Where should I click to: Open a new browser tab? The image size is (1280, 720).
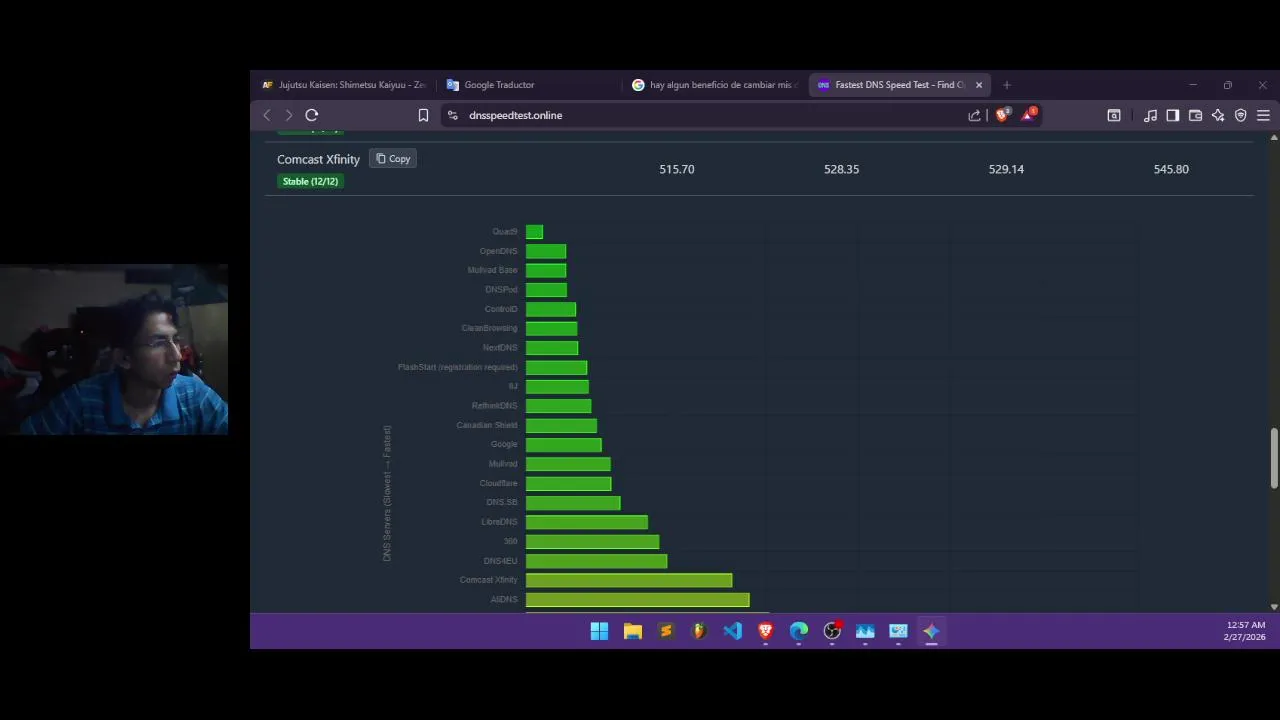(x=1007, y=85)
